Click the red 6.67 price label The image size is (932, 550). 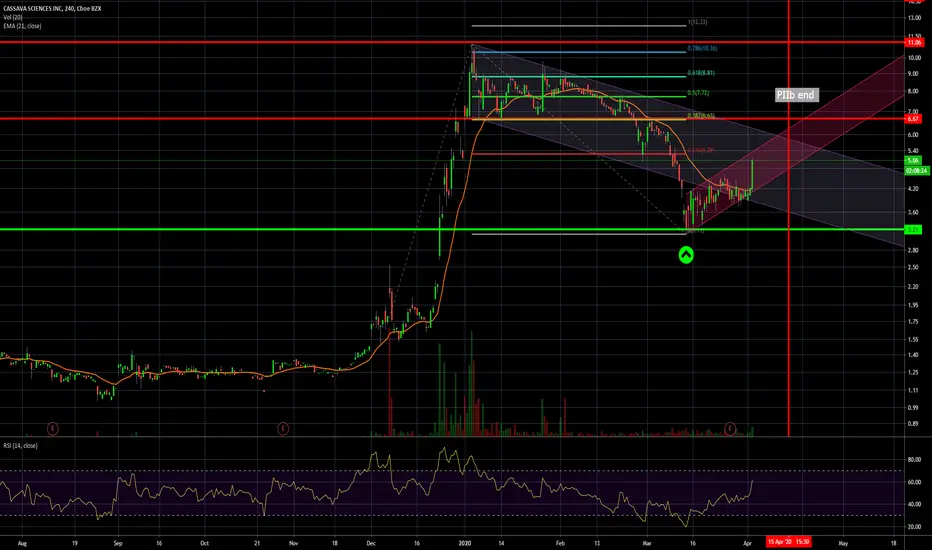pos(913,119)
